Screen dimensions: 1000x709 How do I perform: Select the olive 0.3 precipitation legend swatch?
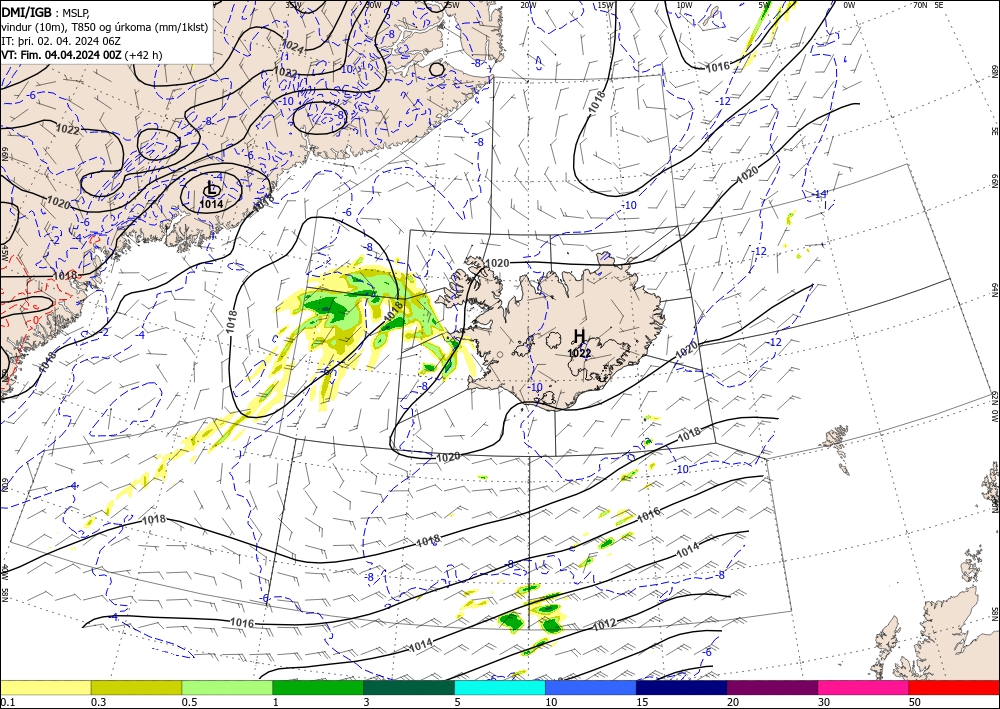point(136,687)
